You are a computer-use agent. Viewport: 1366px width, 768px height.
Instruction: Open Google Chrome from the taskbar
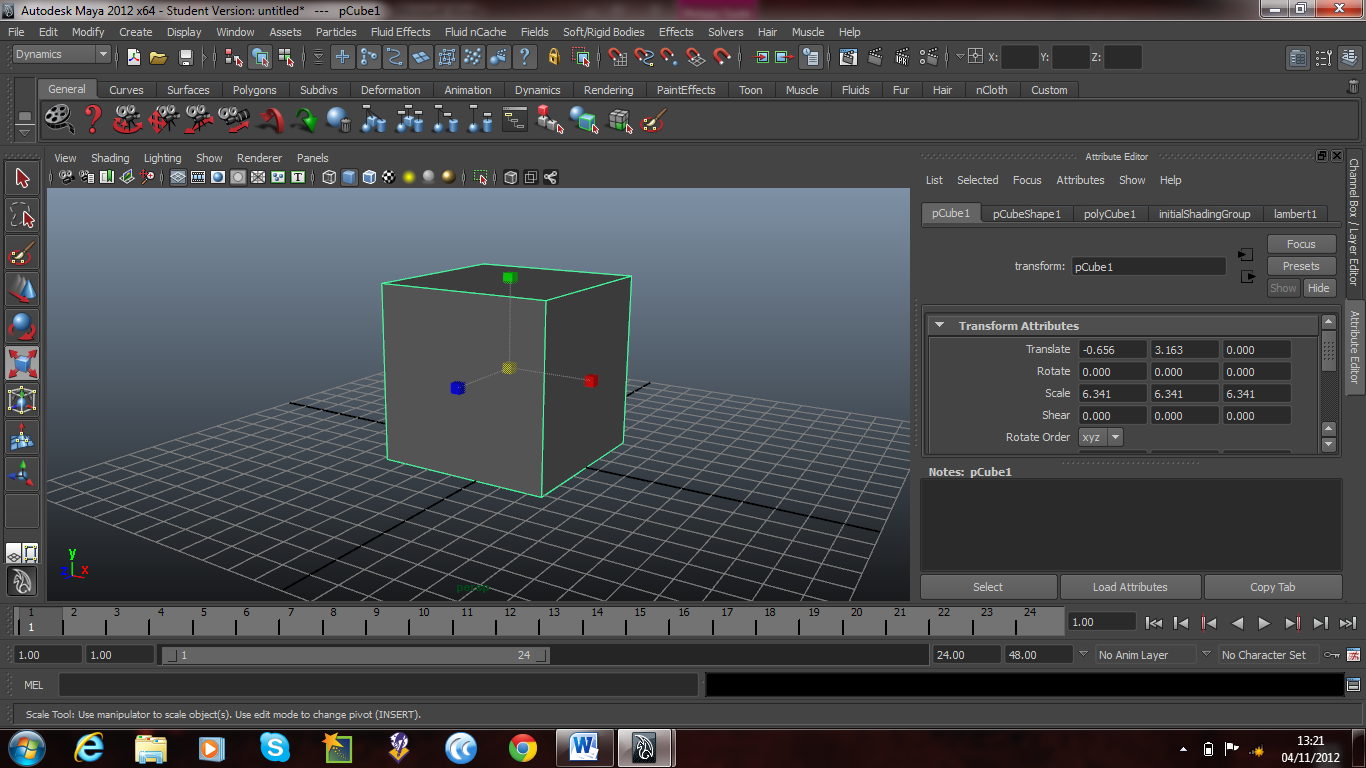[x=522, y=747]
